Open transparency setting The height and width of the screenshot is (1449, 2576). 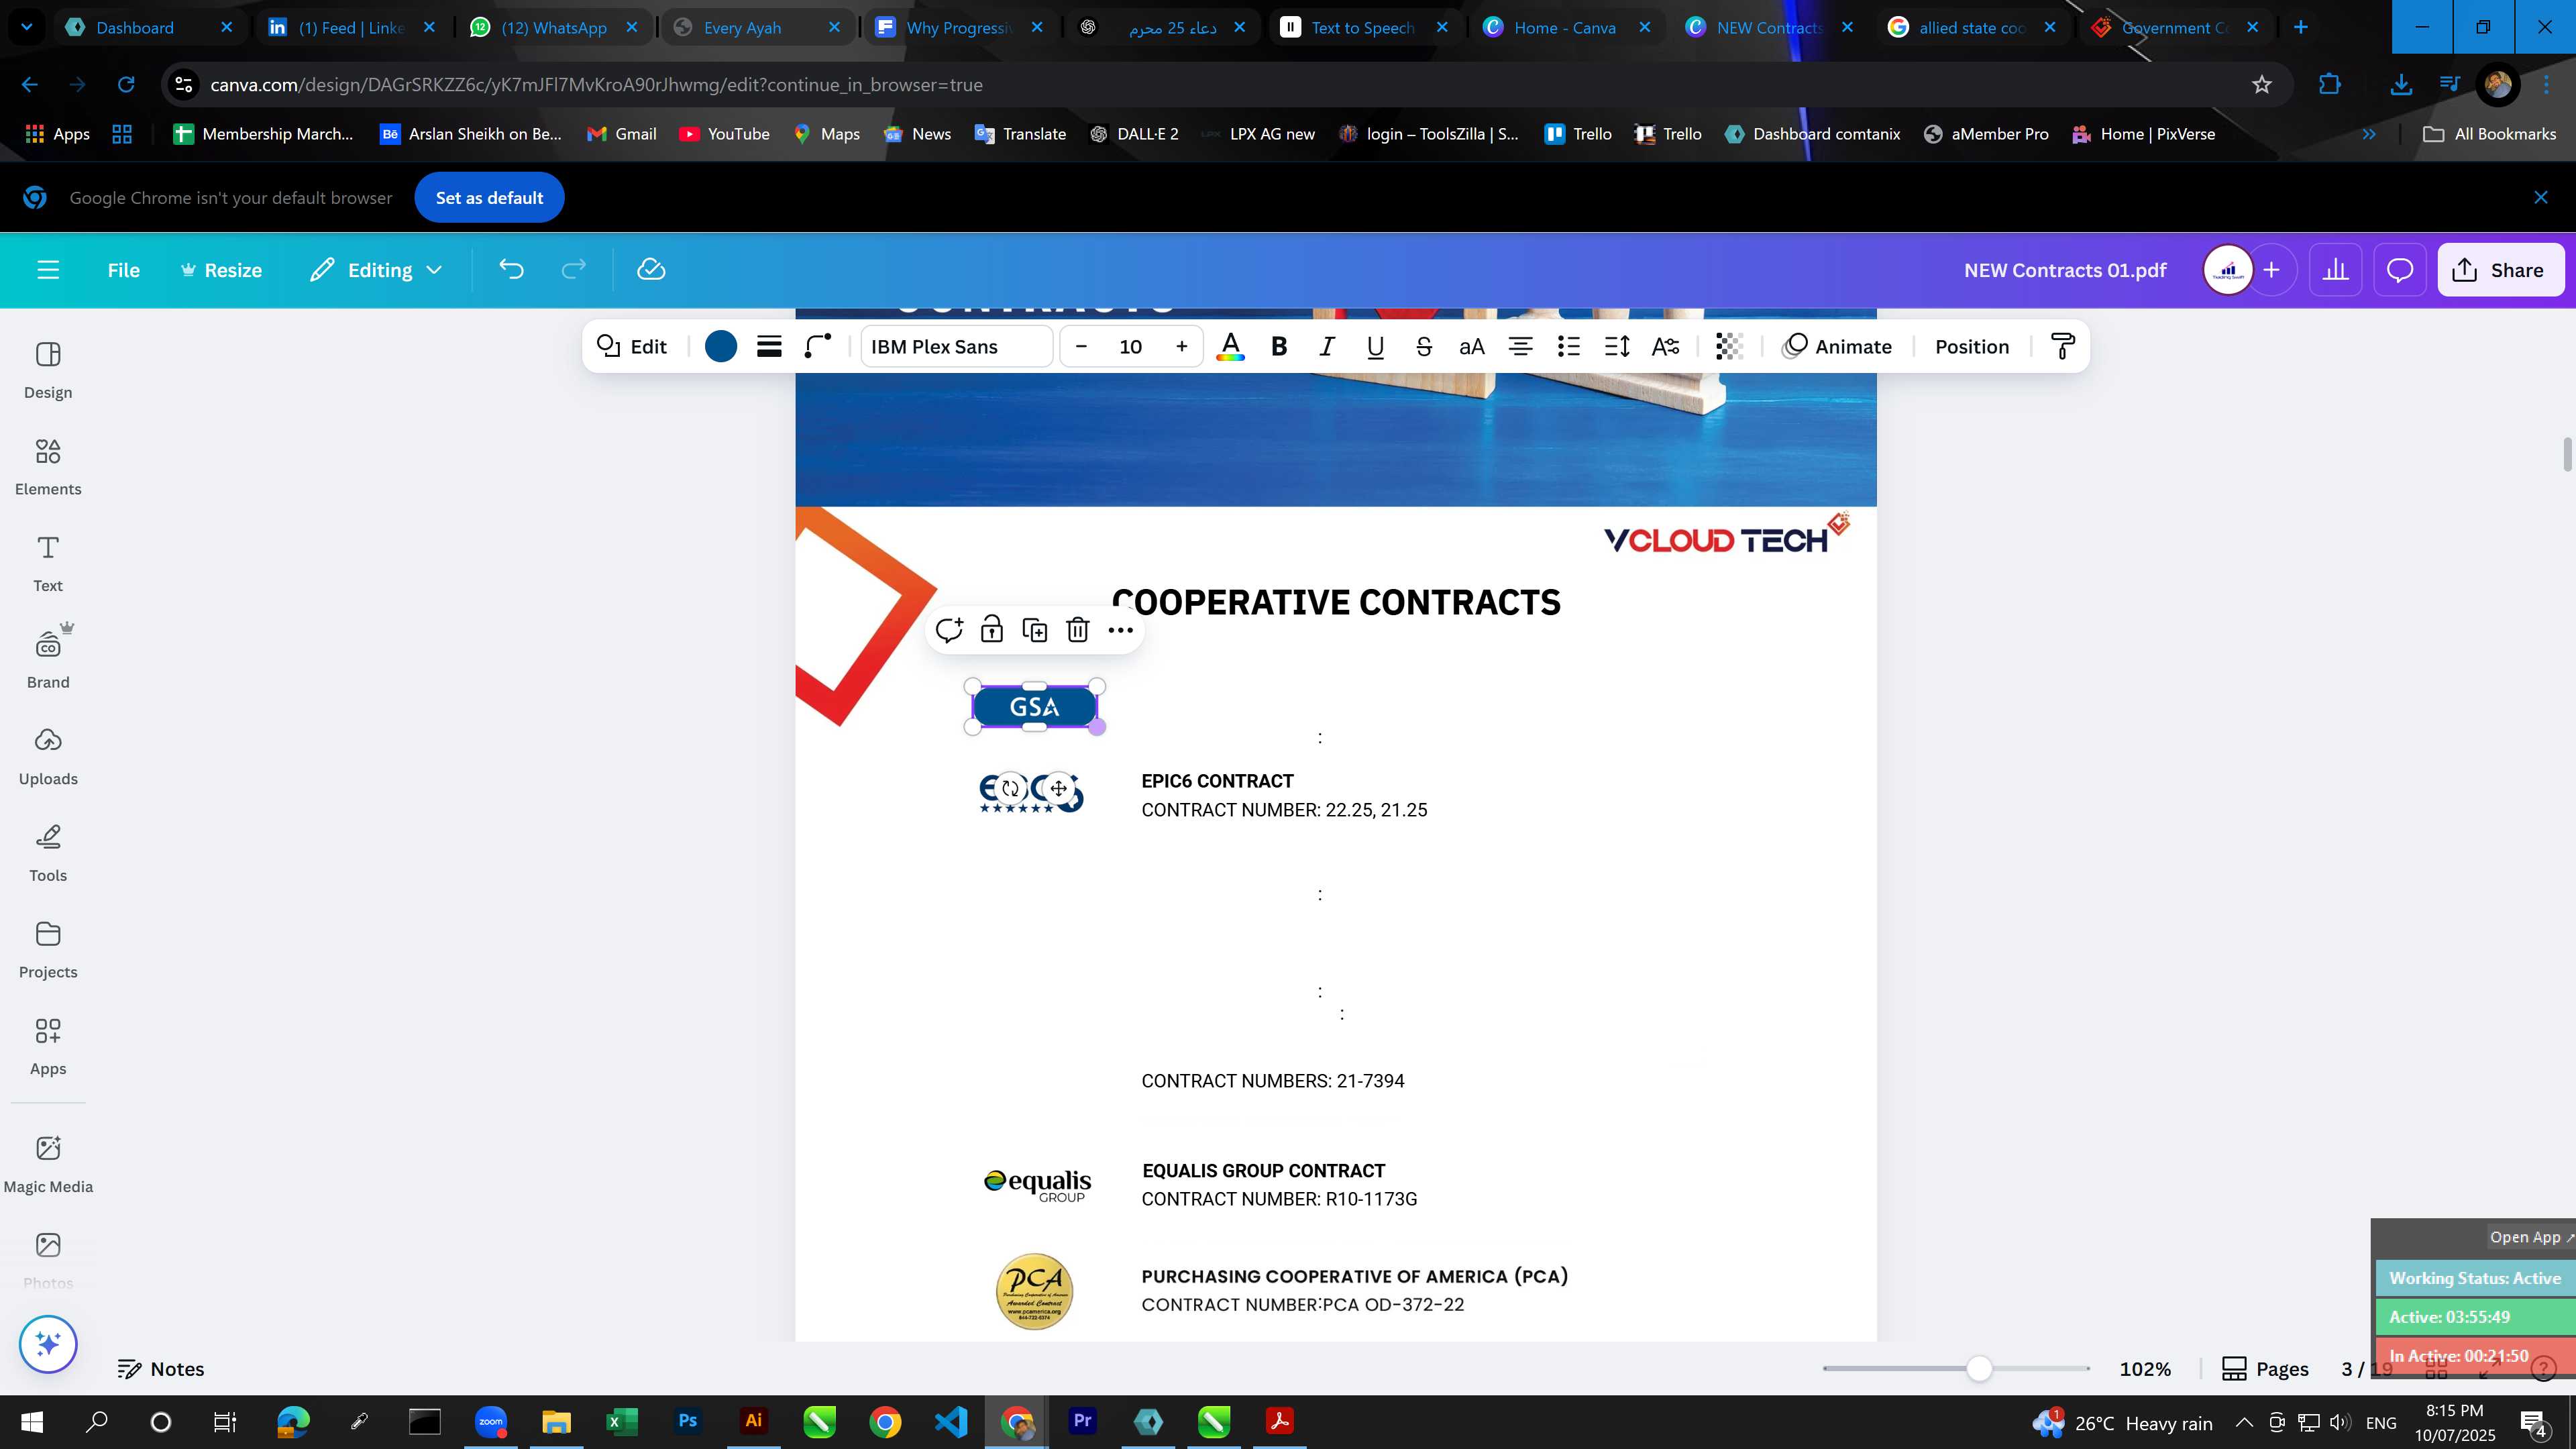[1729, 347]
